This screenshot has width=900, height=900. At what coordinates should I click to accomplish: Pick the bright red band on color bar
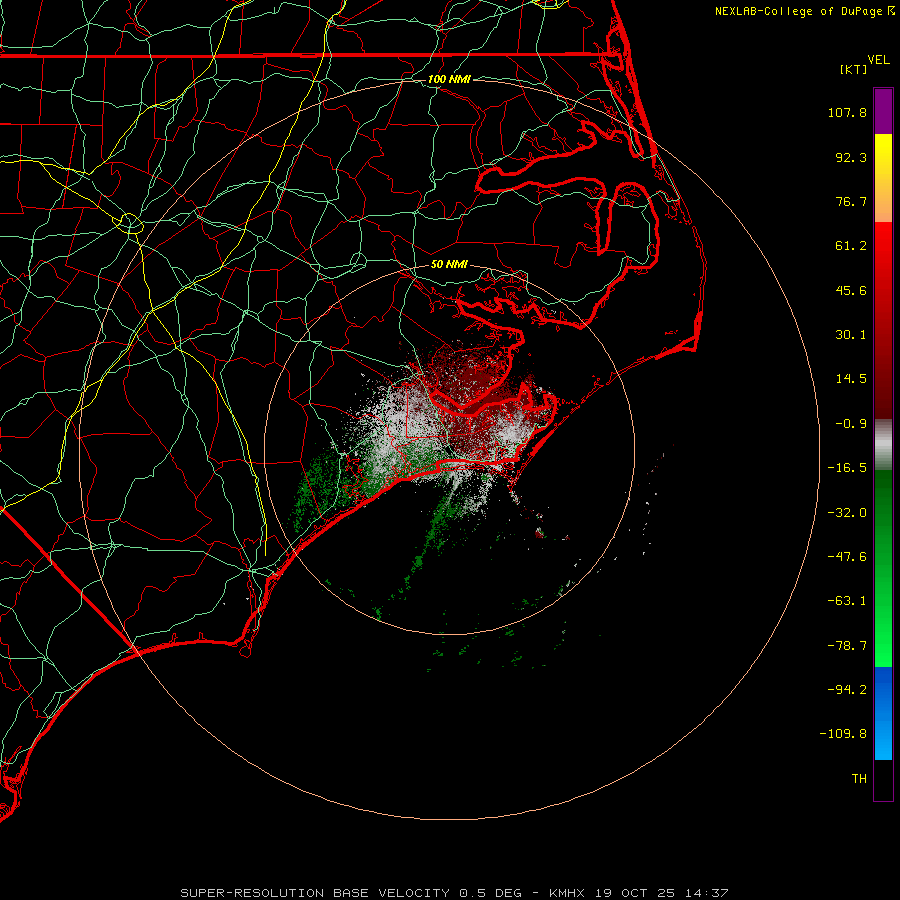click(x=883, y=244)
